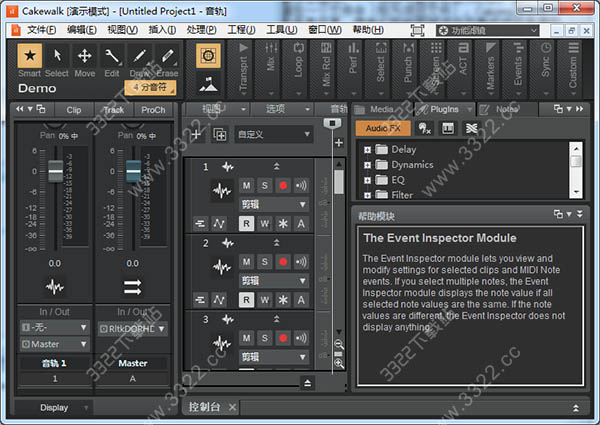This screenshot has width=600, height=425.
Task: Pick the Move tool
Action: coord(85,56)
